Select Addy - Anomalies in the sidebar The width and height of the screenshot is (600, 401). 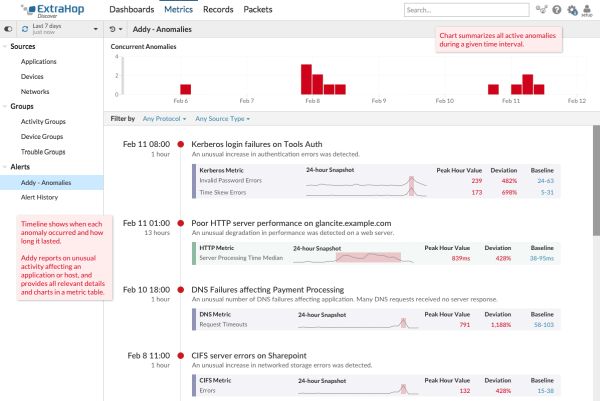52,183
